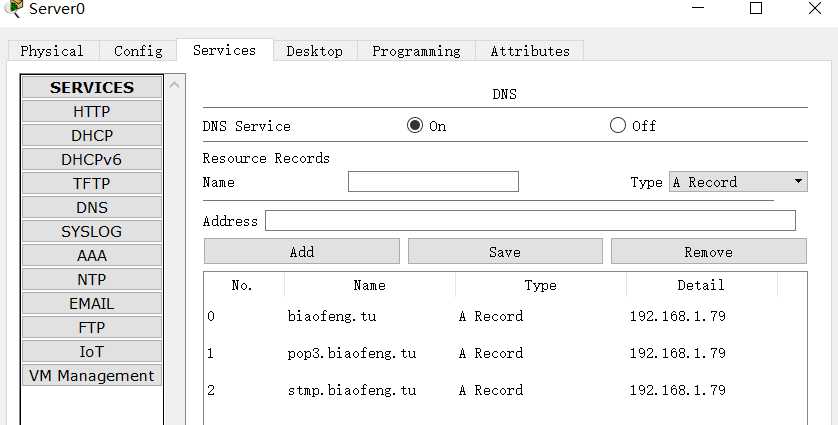Turn DNS Service On
This screenshot has height=425, width=838.
[415, 126]
